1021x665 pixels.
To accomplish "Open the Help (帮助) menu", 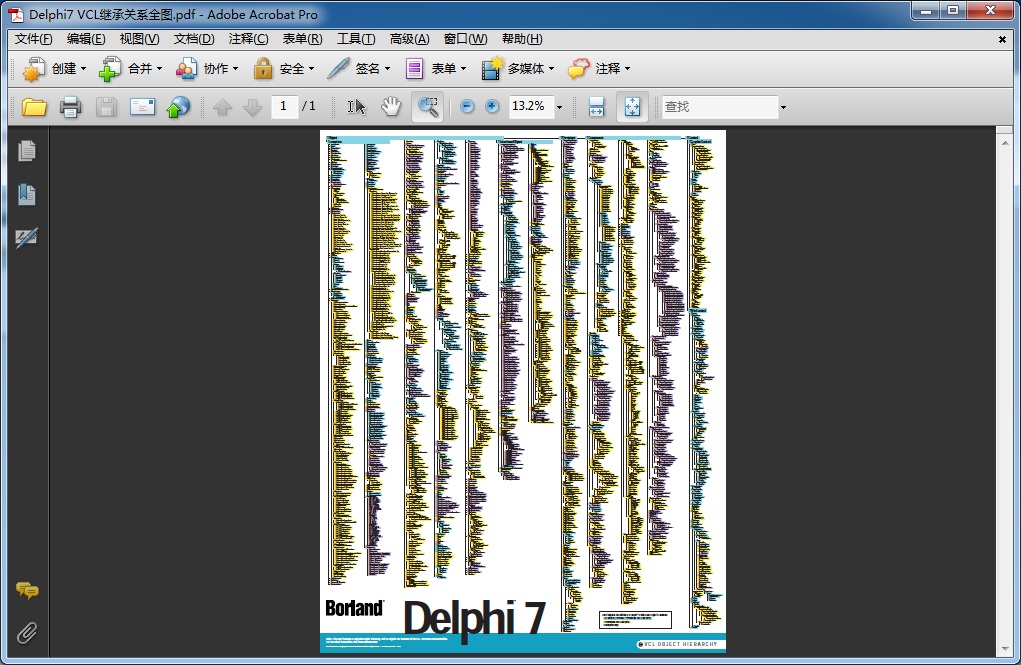I will 522,39.
